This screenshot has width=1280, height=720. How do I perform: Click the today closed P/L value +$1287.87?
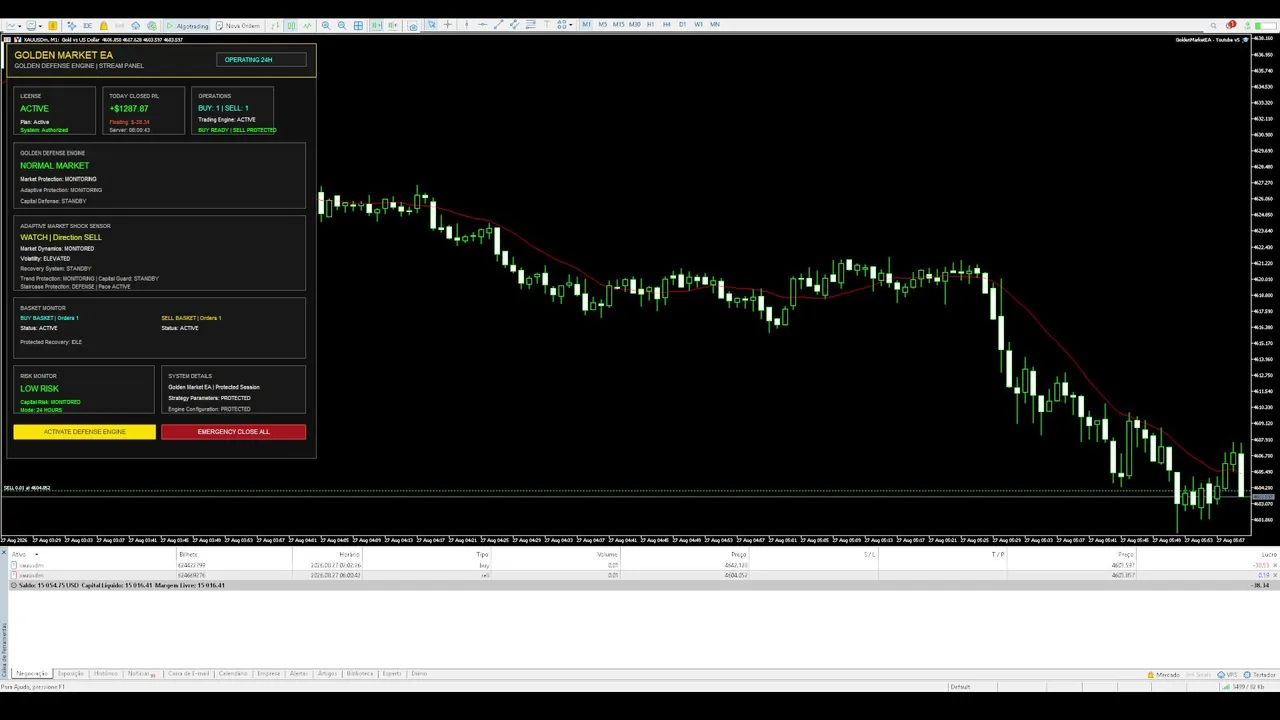pyautogui.click(x=129, y=108)
